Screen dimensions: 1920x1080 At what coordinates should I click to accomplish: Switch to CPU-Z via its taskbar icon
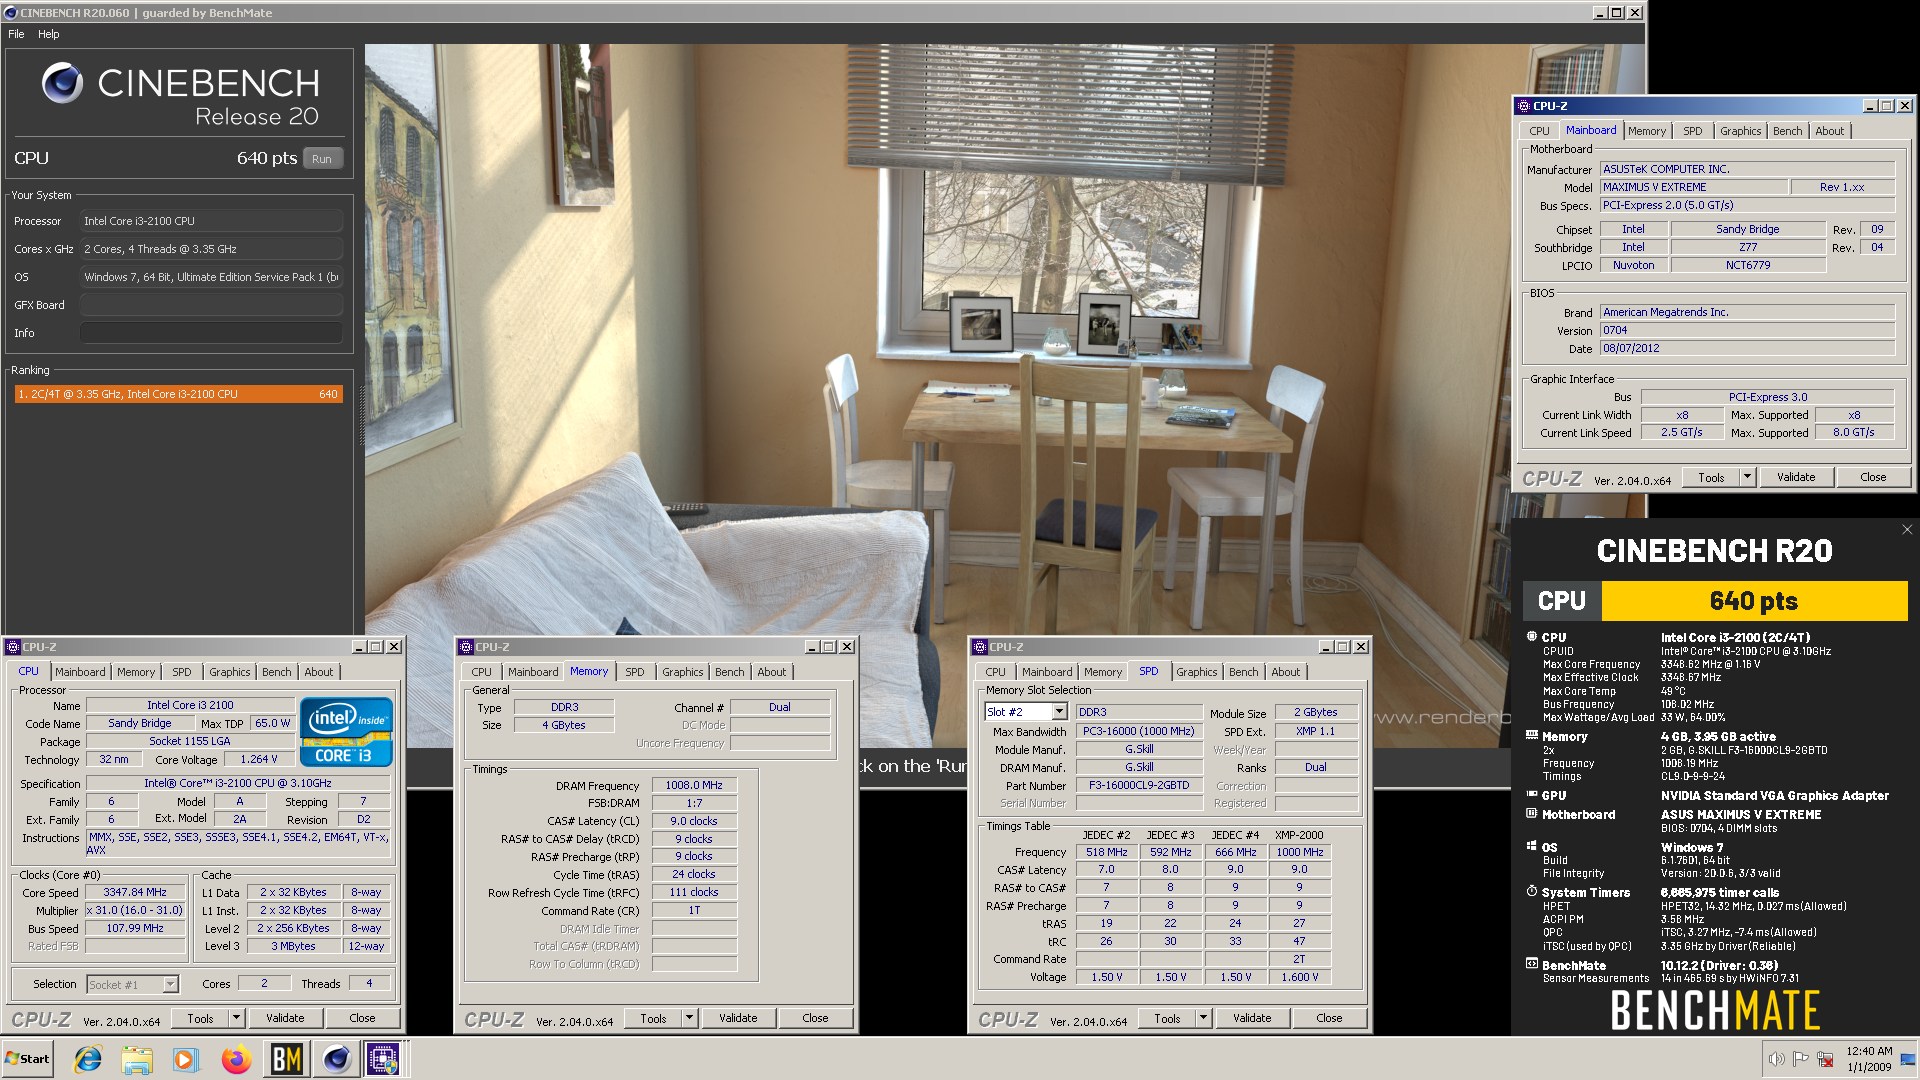click(x=385, y=1059)
